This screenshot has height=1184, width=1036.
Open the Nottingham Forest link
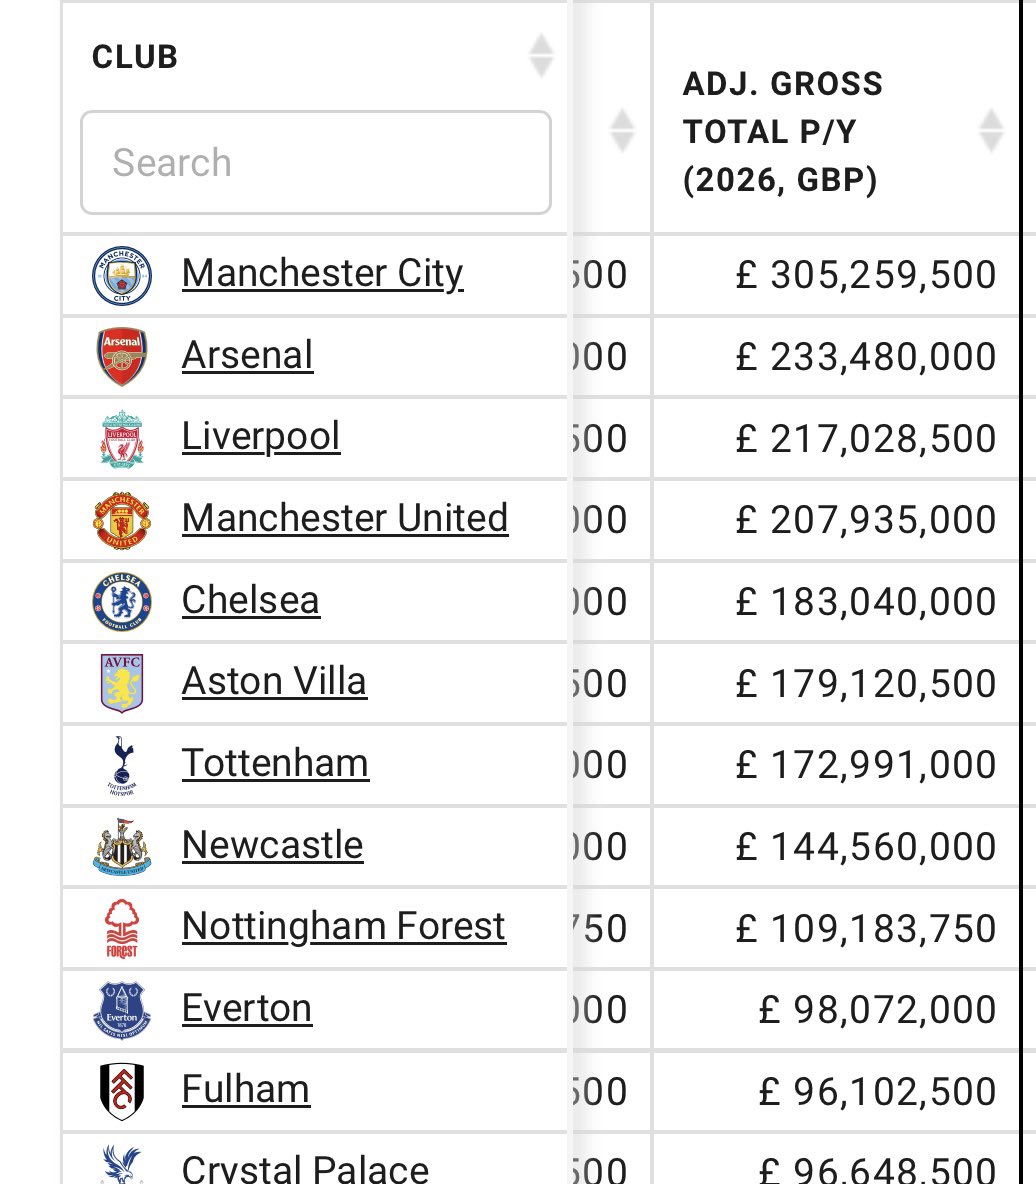pos(344,927)
